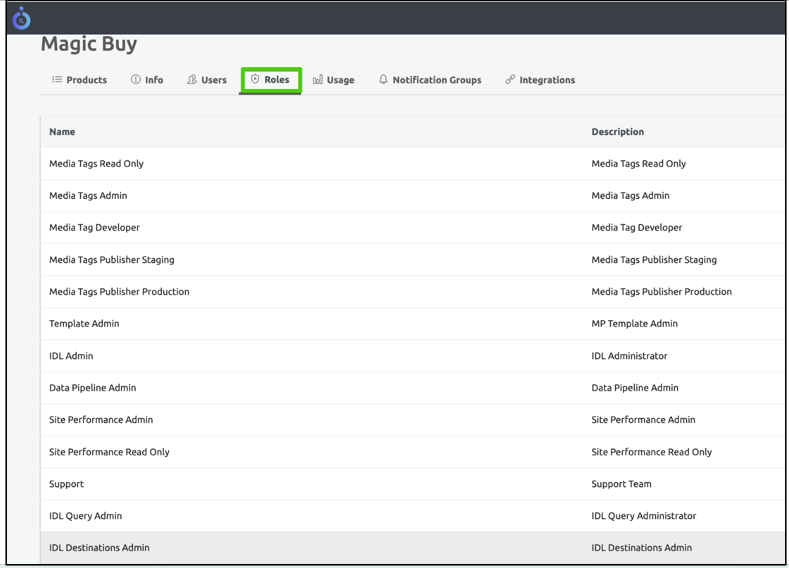Select the Data Pipeline Admin role
Image resolution: width=789 pixels, height=568 pixels.
pos(92,388)
